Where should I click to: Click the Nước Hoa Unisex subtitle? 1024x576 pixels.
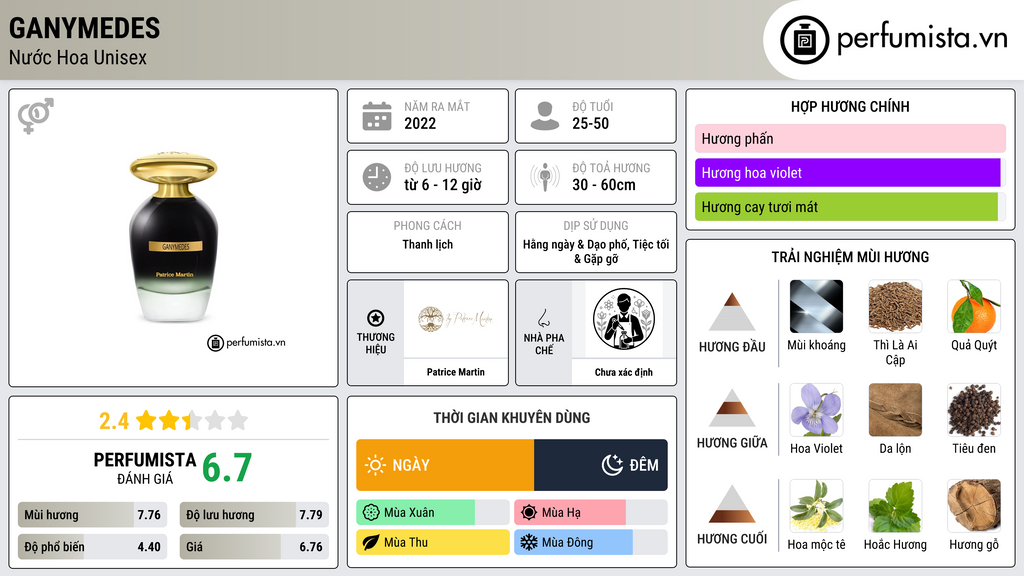point(78,58)
